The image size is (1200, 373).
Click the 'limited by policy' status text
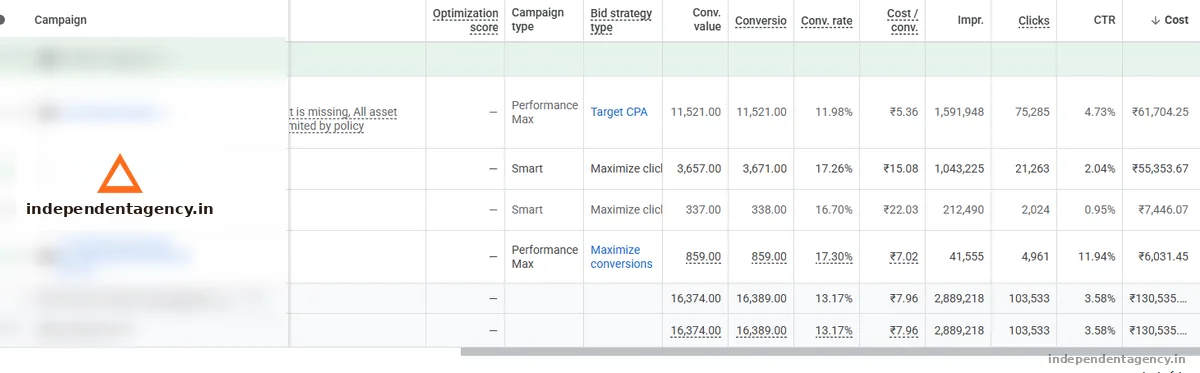(326, 126)
